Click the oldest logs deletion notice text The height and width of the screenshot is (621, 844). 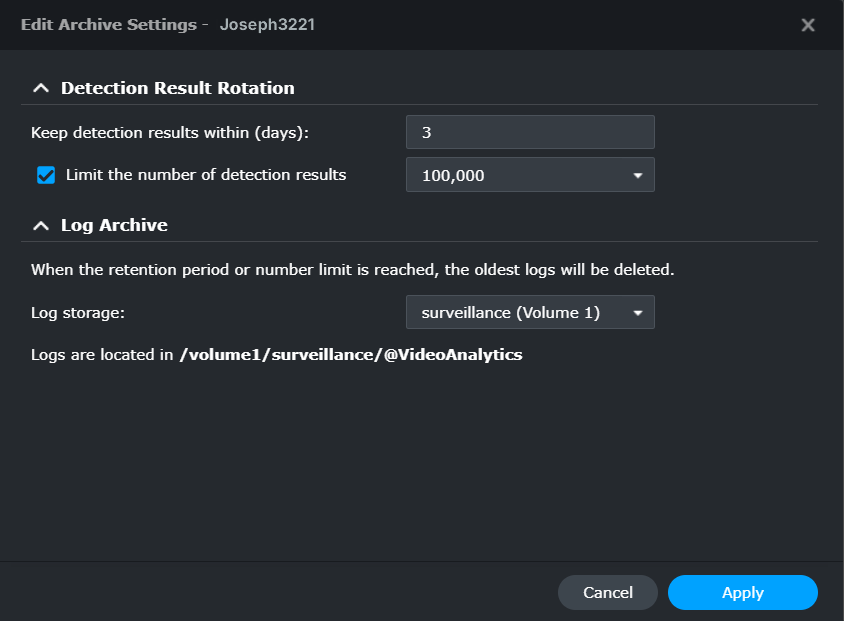(x=353, y=270)
